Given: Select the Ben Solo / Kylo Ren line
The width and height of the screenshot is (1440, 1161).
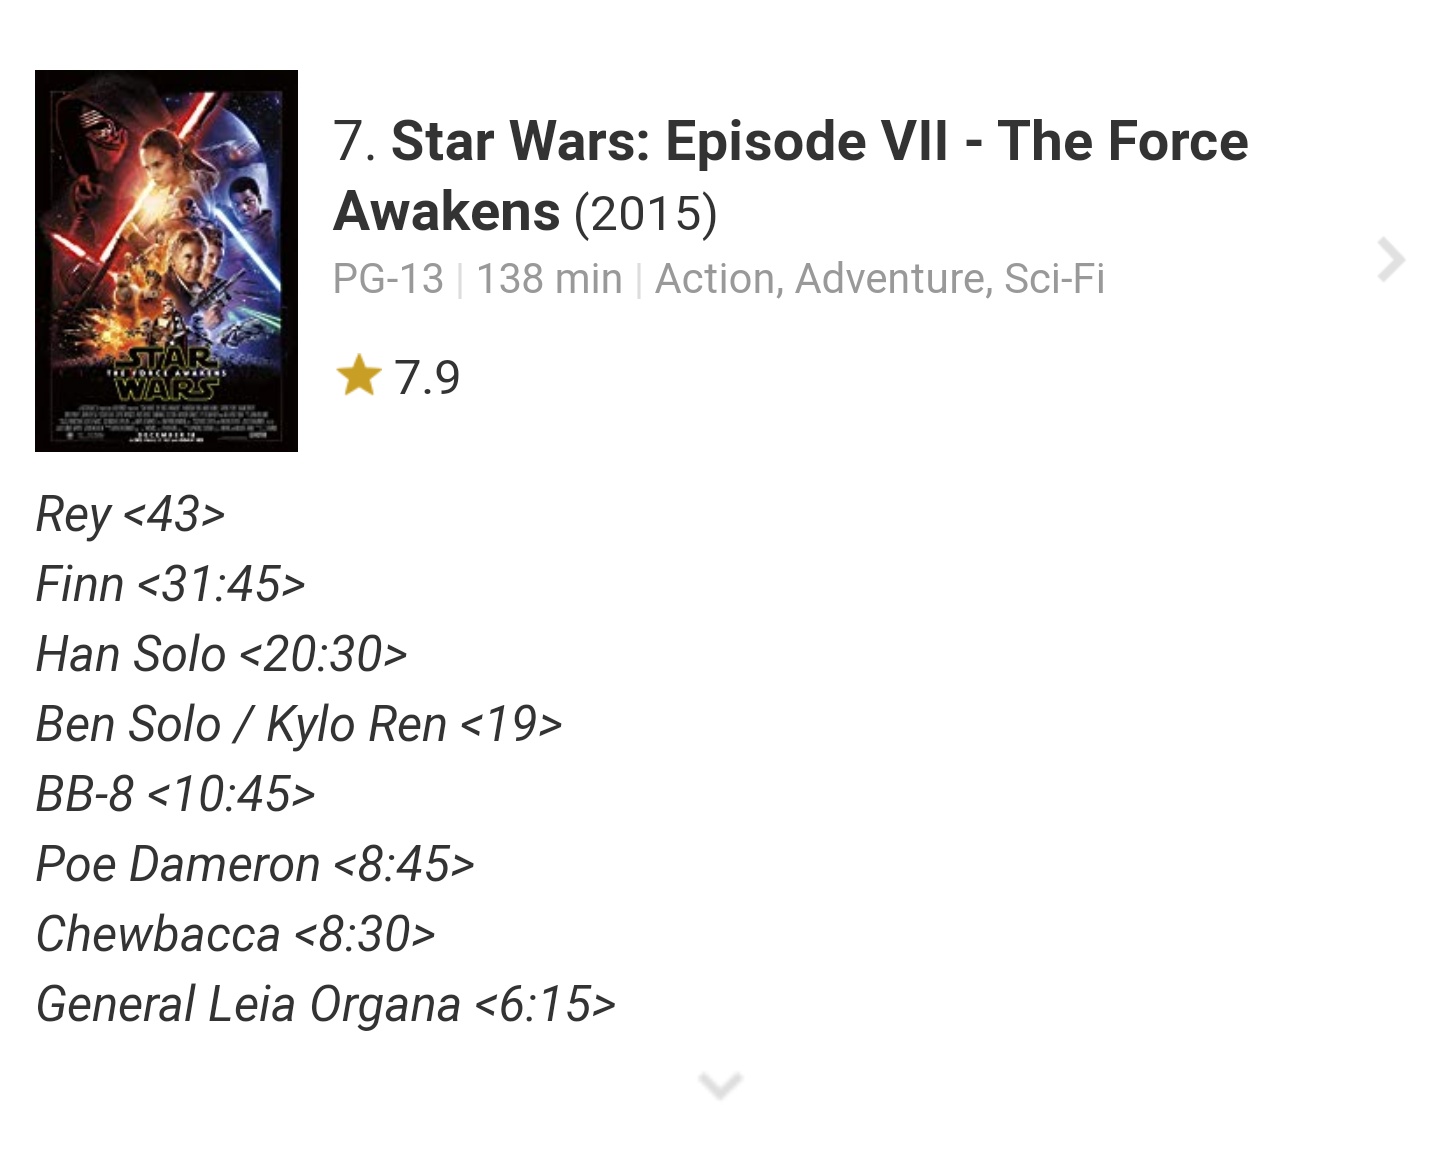Looking at the screenshot, I should tap(298, 725).
